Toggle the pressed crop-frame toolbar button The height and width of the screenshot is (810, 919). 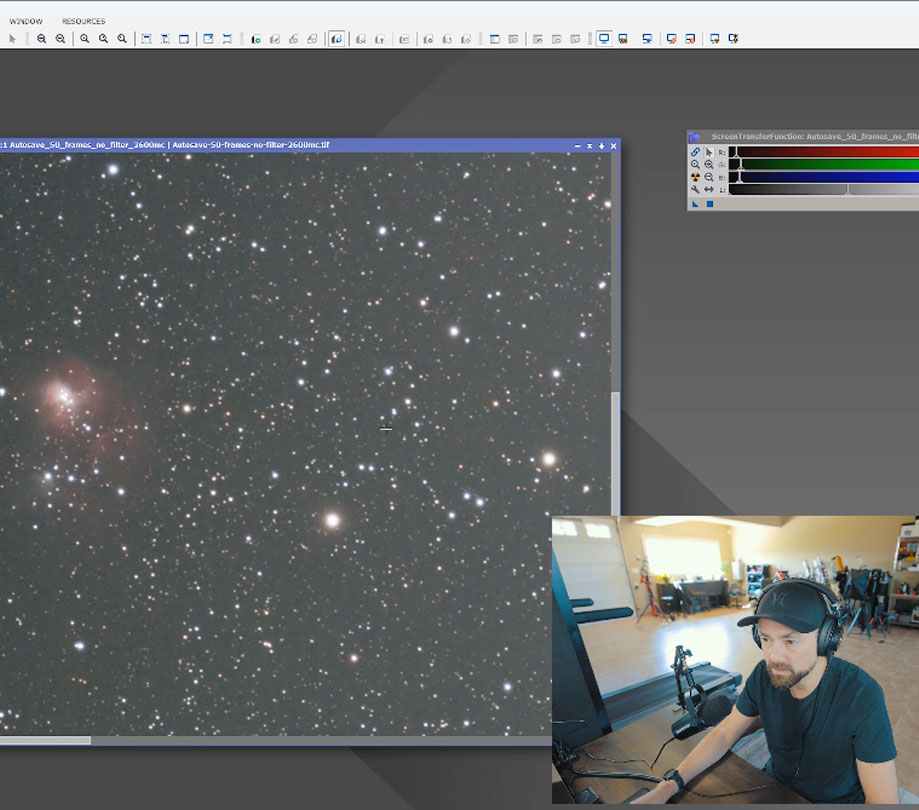[336, 38]
